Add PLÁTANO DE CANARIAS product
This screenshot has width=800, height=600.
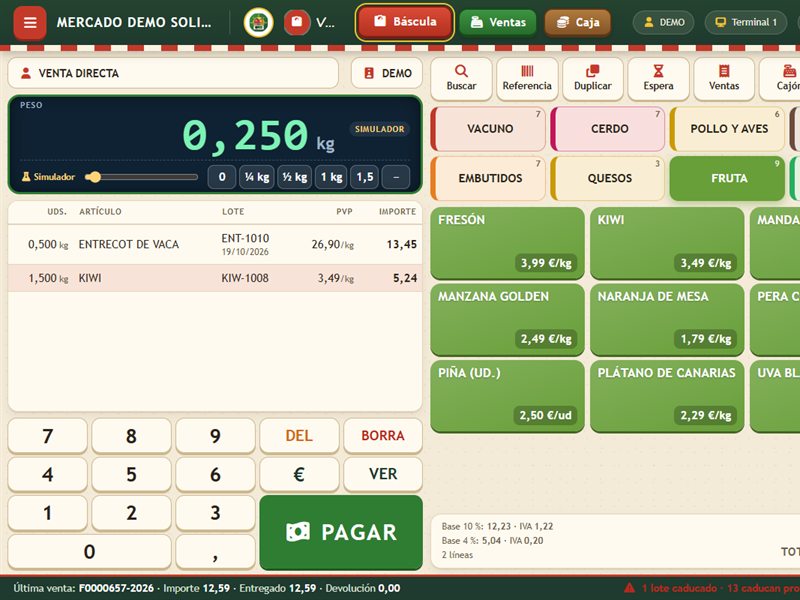[667, 396]
